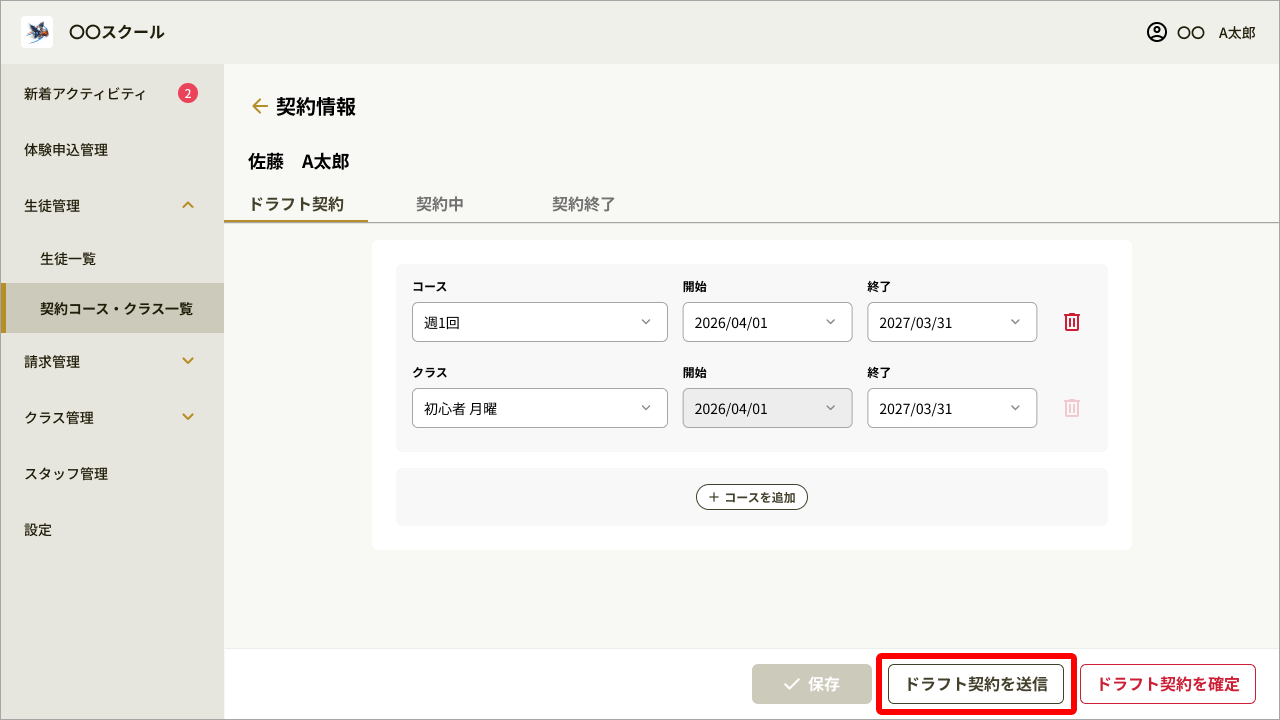Click the checkmark icon on 保存 button
The width and height of the screenshot is (1280, 720).
tap(789, 684)
